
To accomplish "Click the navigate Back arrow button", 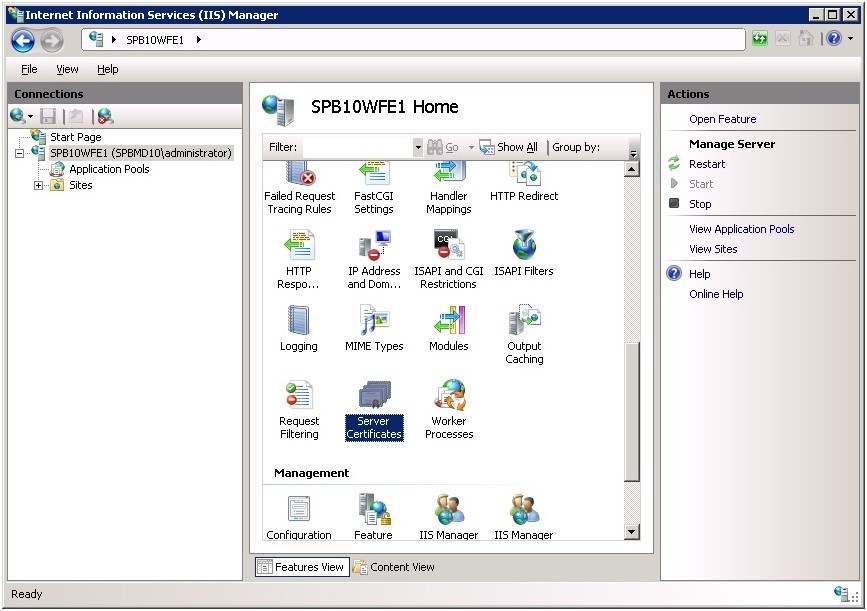I will coord(23,40).
